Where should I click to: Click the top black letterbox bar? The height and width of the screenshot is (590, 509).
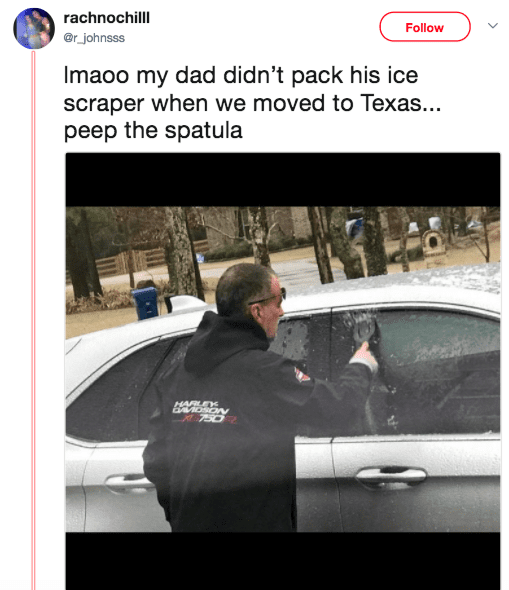(283, 180)
